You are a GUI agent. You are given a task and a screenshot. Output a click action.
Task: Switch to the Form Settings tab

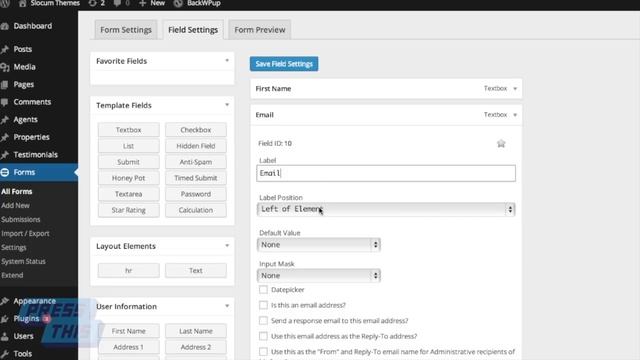[126, 30]
